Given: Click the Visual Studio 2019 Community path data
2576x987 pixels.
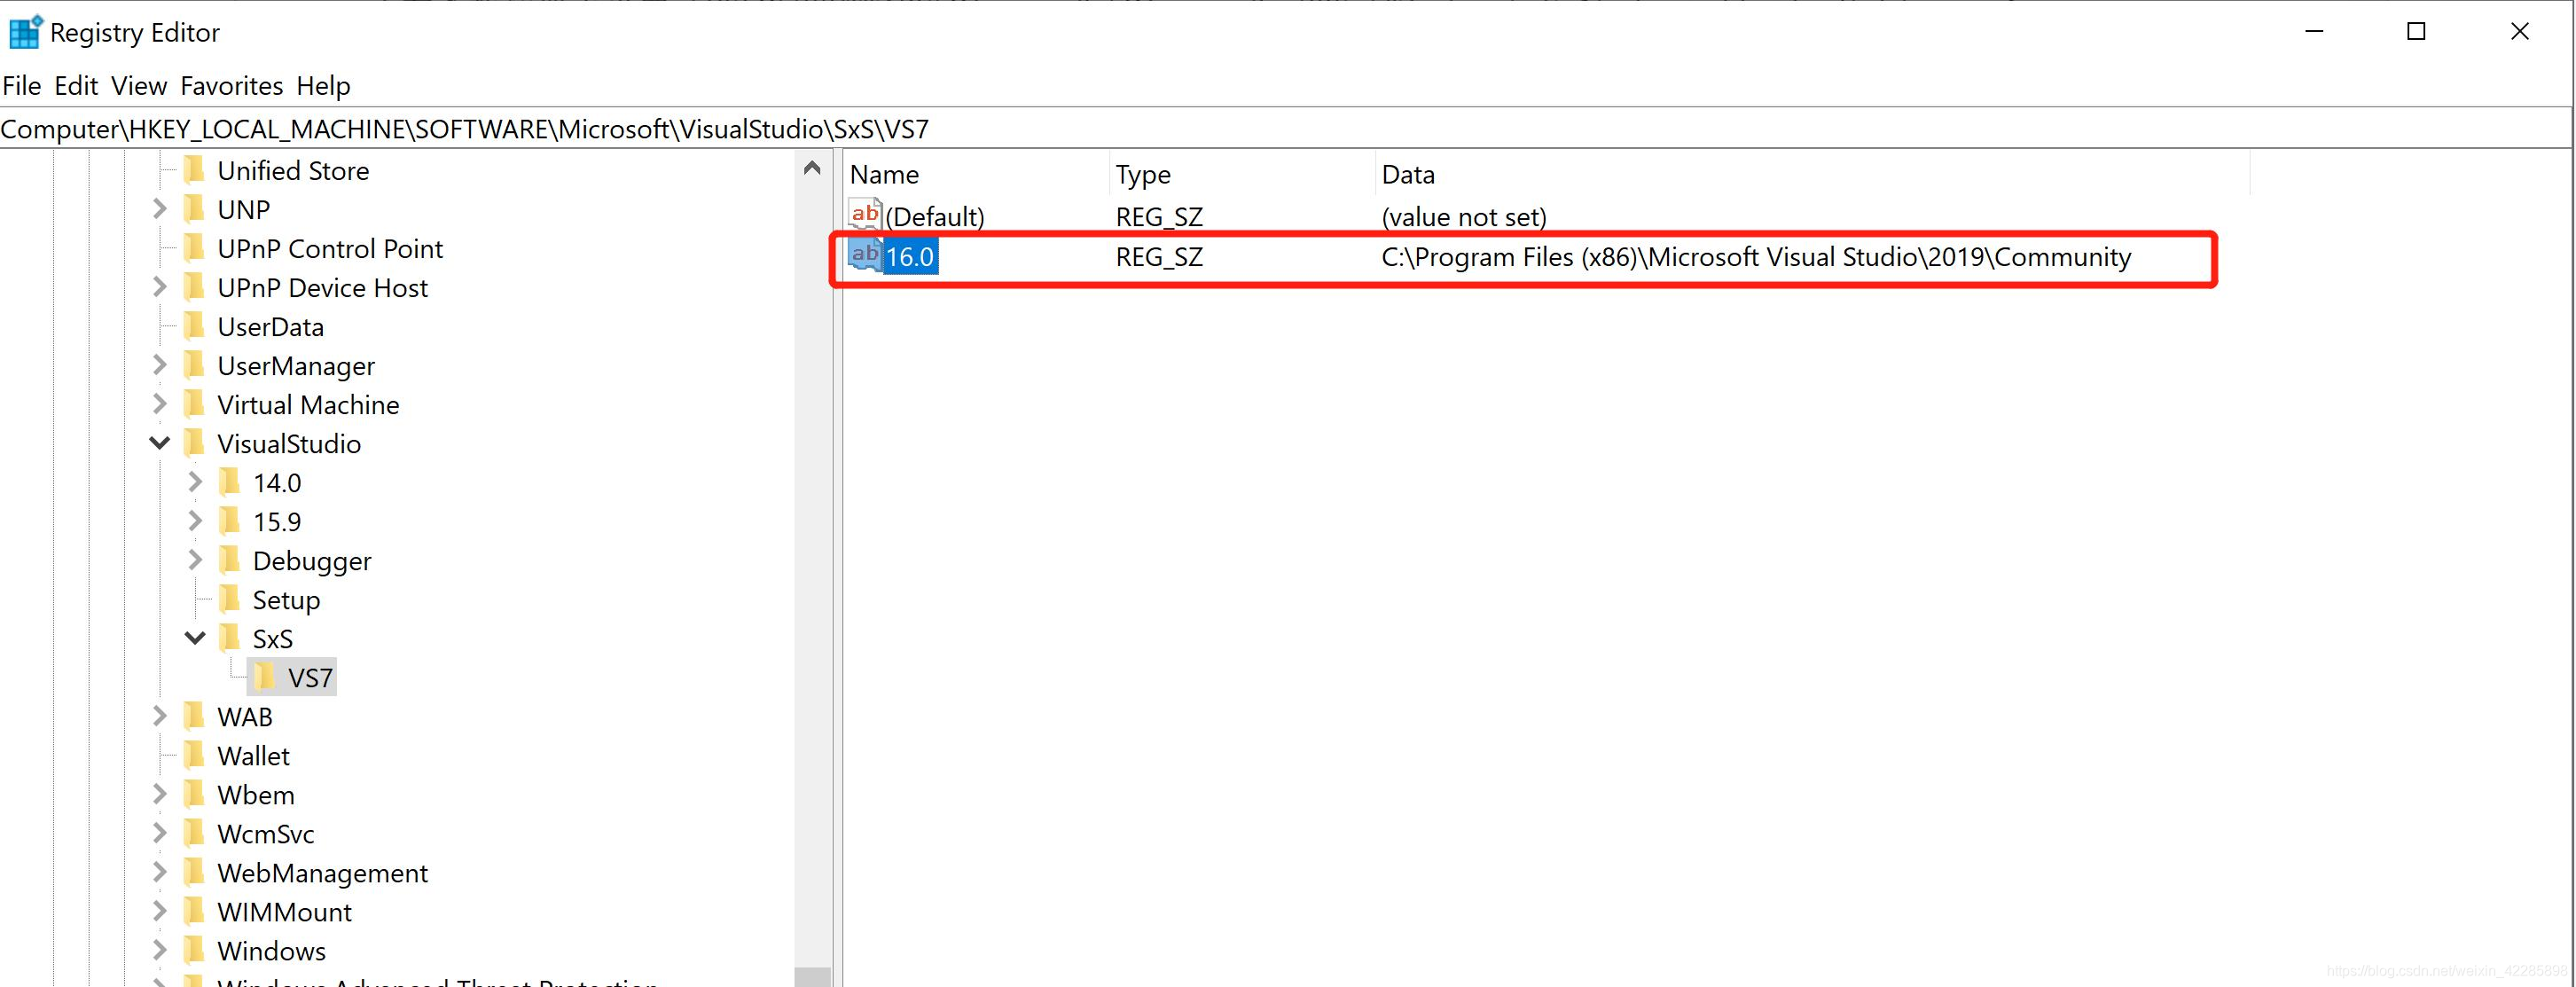Looking at the screenshot, I should click(x=1756, y=257).
